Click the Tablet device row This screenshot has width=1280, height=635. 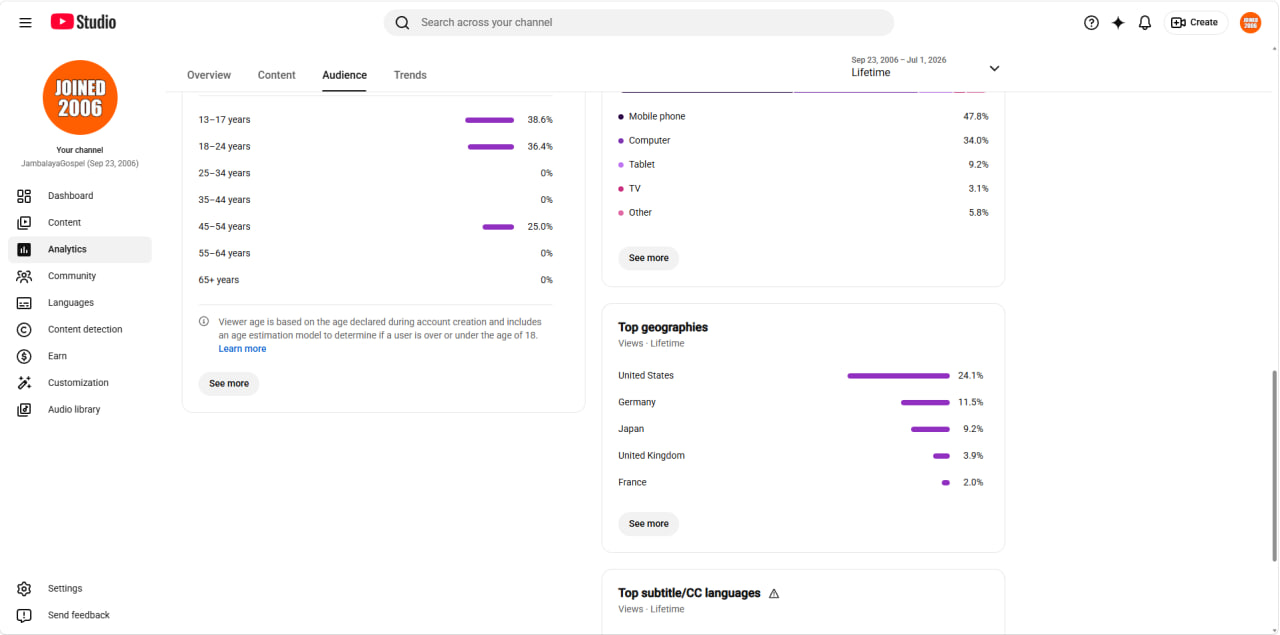[803, 165]
